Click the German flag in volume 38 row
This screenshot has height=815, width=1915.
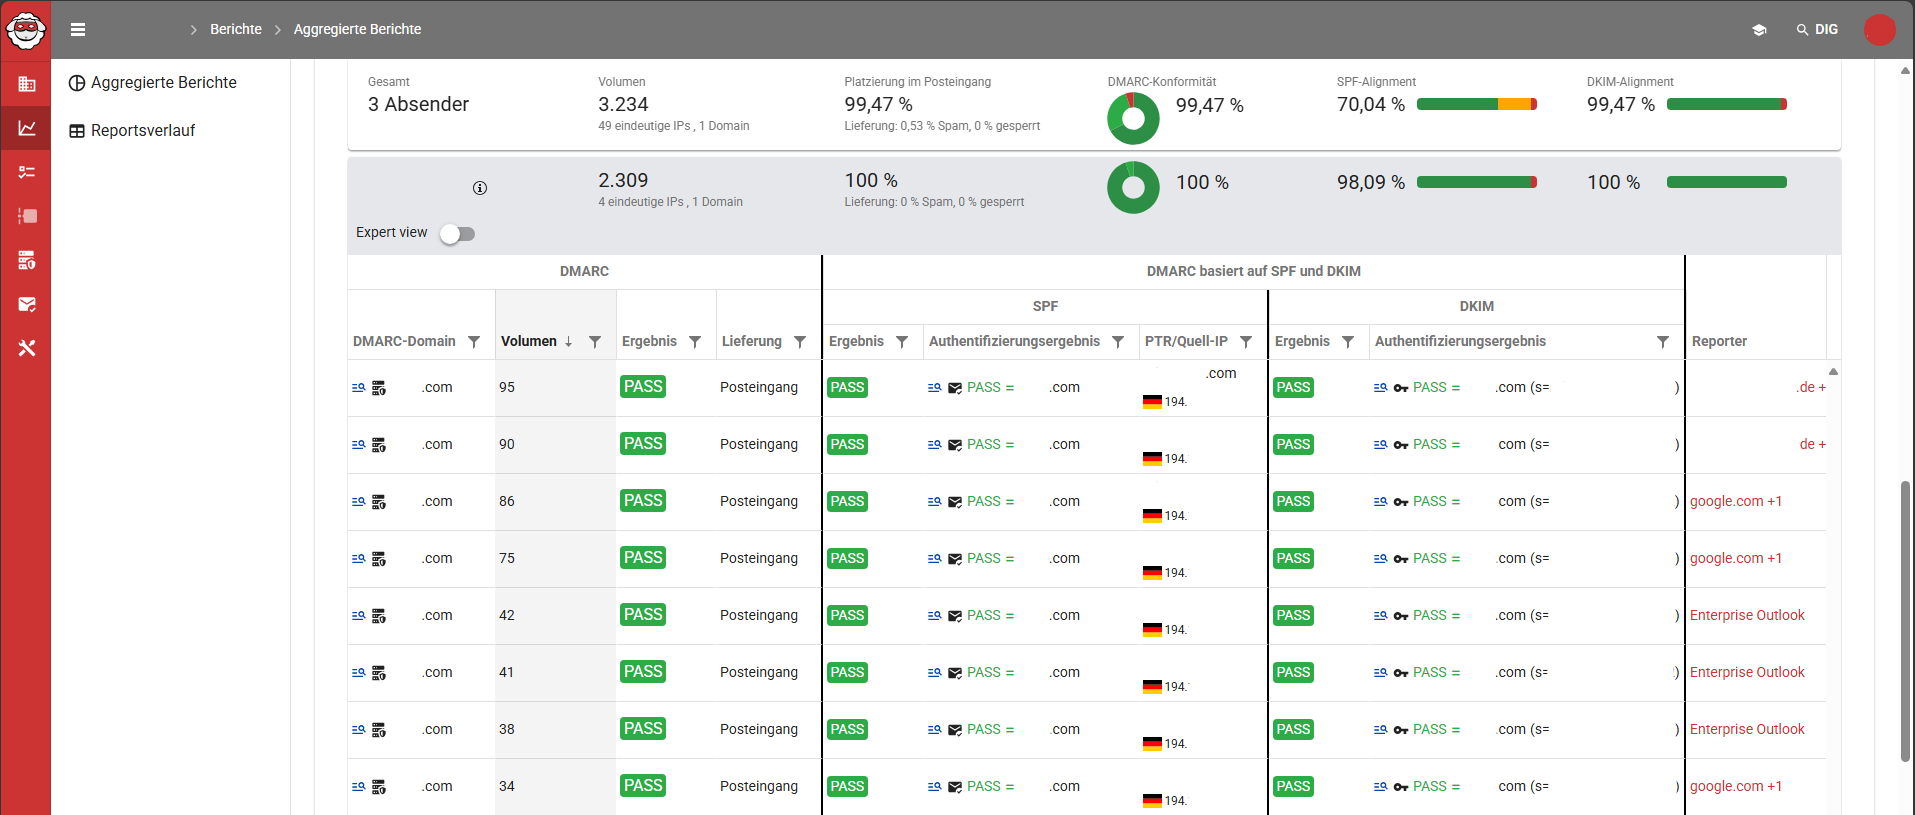pos(1152,744)
